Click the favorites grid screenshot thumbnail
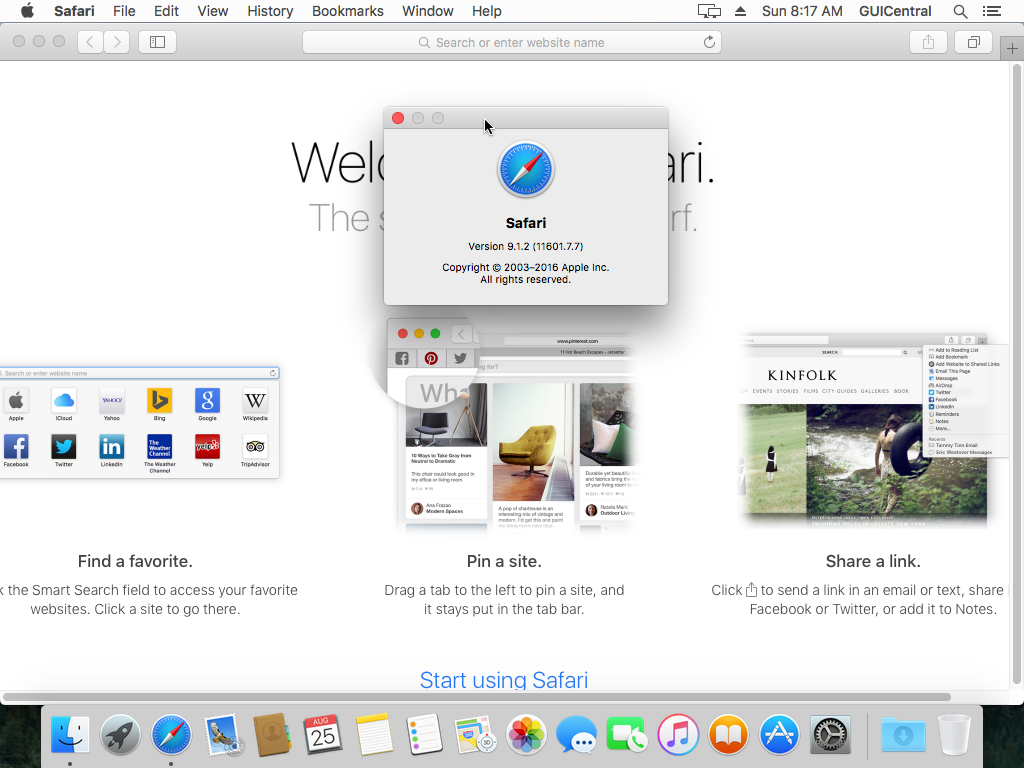1024x768 pixels. coord(139,423)
